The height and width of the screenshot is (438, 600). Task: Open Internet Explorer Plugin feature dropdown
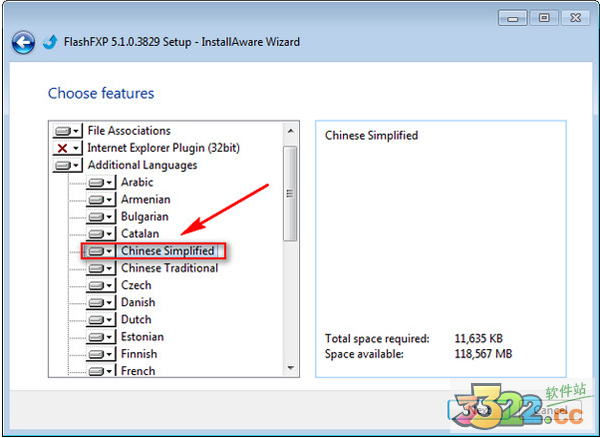pyautogui.click(x=67, y=148)
